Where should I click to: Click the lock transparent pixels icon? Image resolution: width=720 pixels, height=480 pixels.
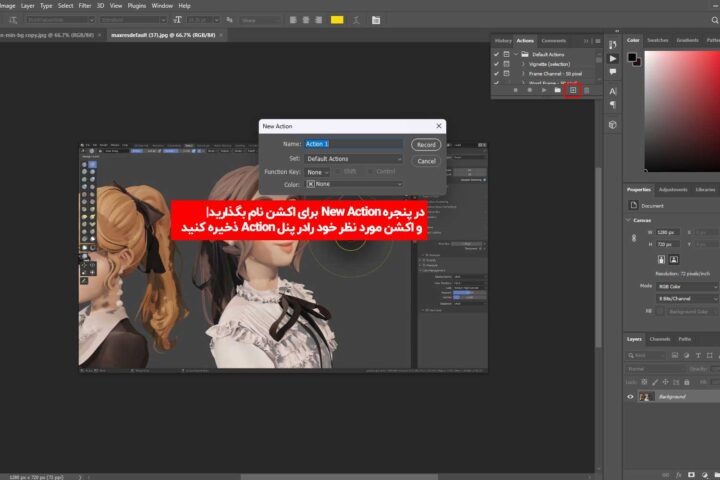[x=644, y=382]
